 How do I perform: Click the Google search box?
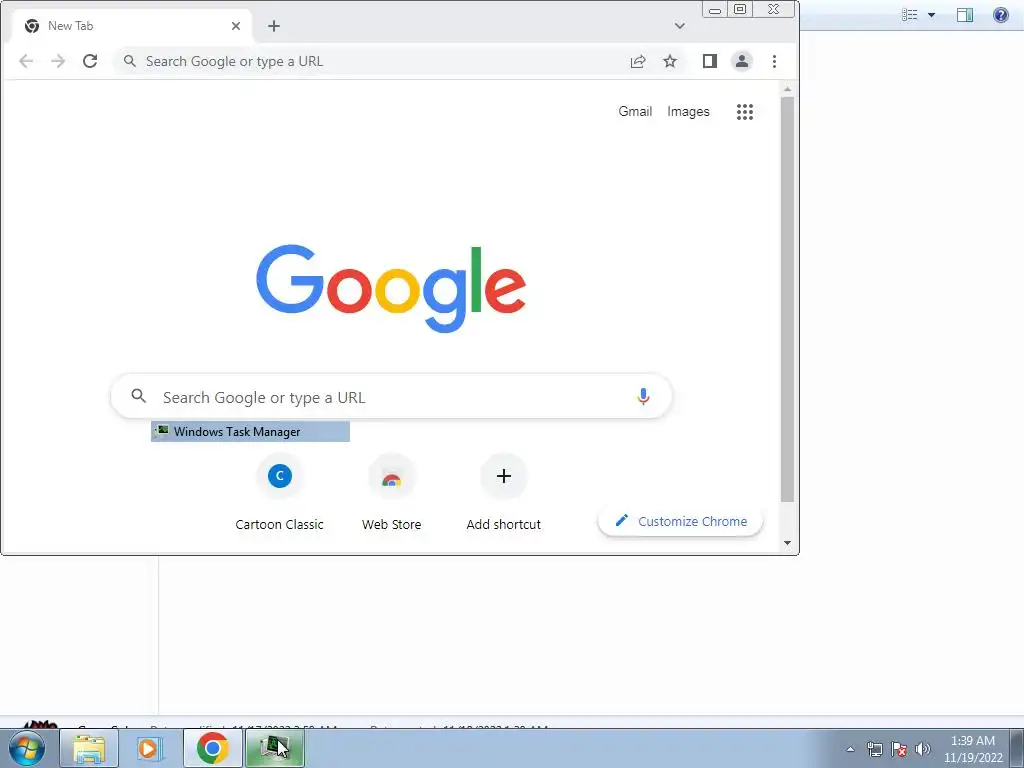(x=392, y=396)
